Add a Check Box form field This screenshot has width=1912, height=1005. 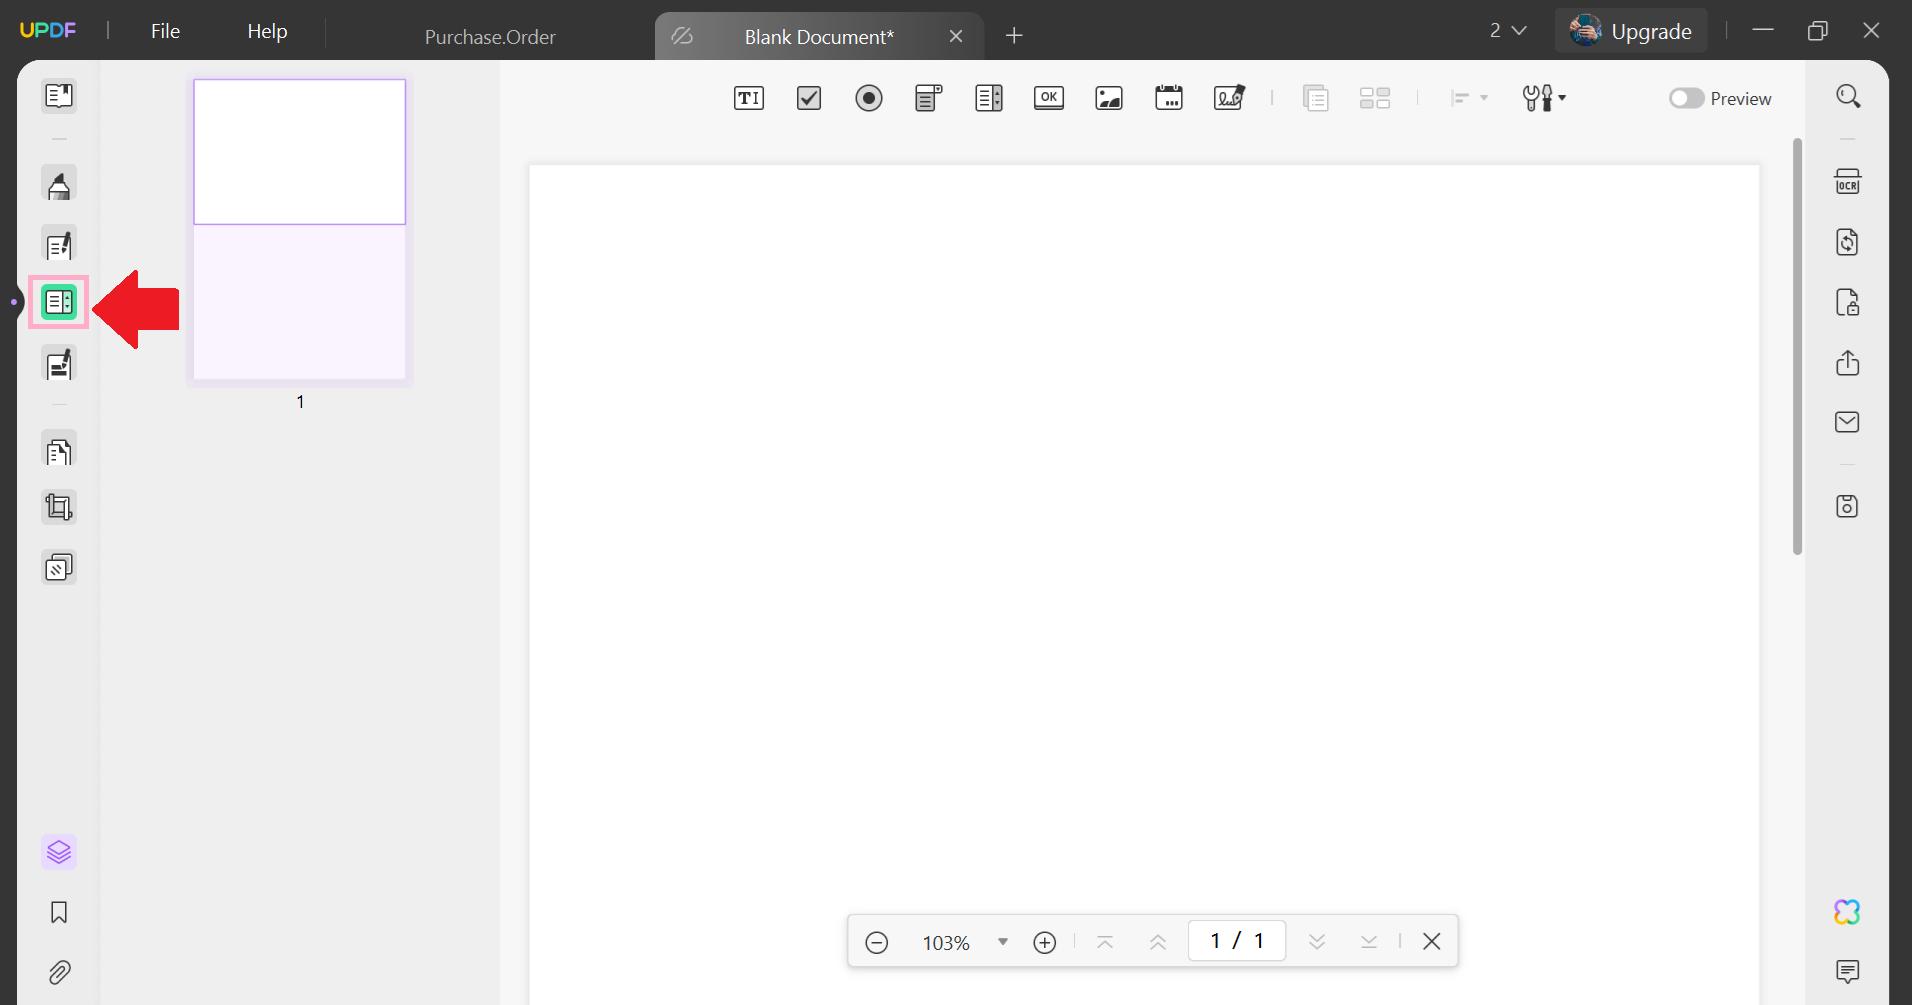[809, 98]
